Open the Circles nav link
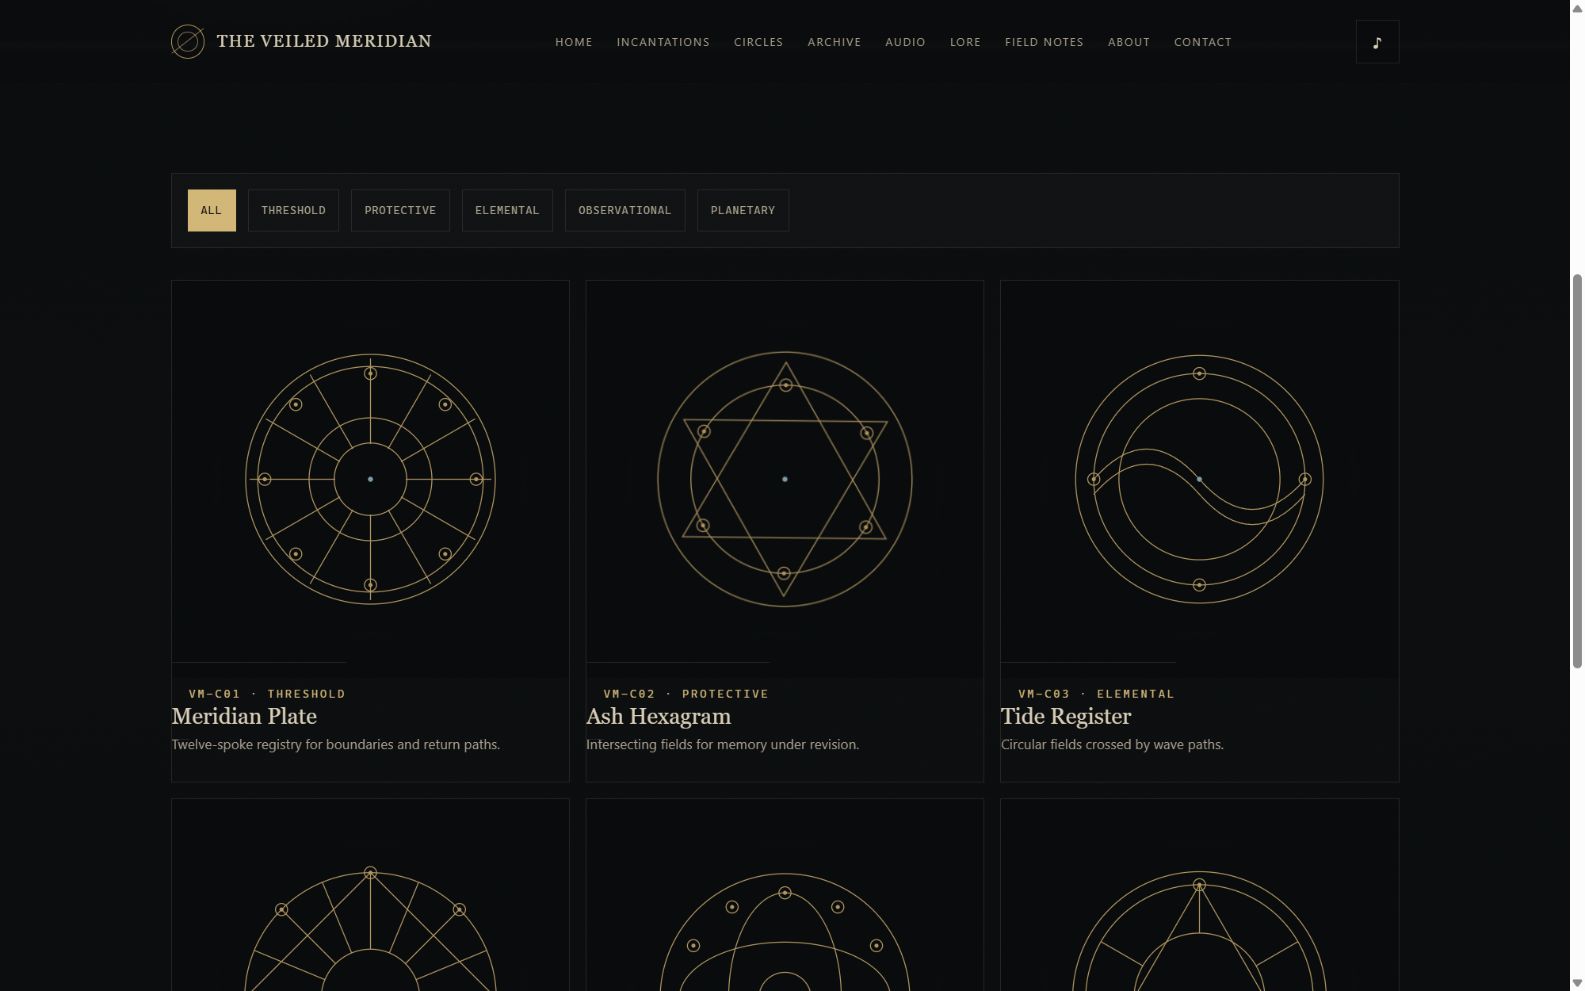1585x991 pixels. pyautogui.click(x=758, y=42)
